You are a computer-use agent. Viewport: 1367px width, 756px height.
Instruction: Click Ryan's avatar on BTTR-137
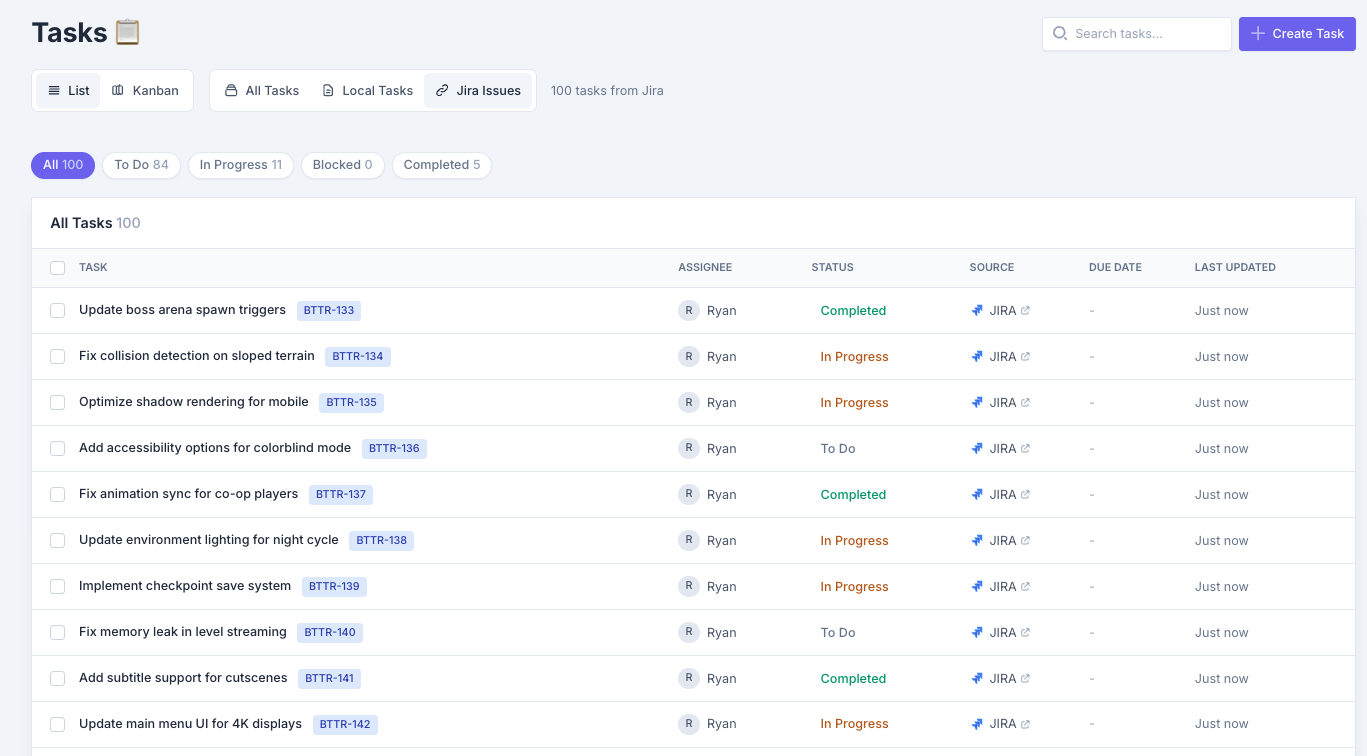tap(688, 494)
